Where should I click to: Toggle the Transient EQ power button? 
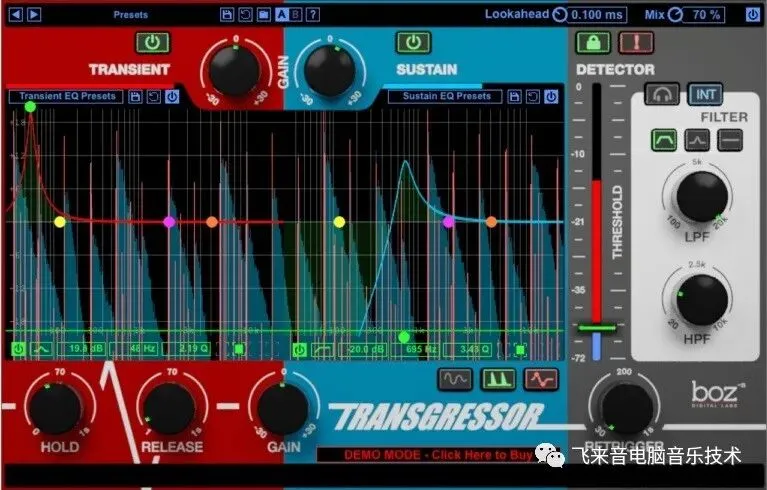tap(172, 97)
